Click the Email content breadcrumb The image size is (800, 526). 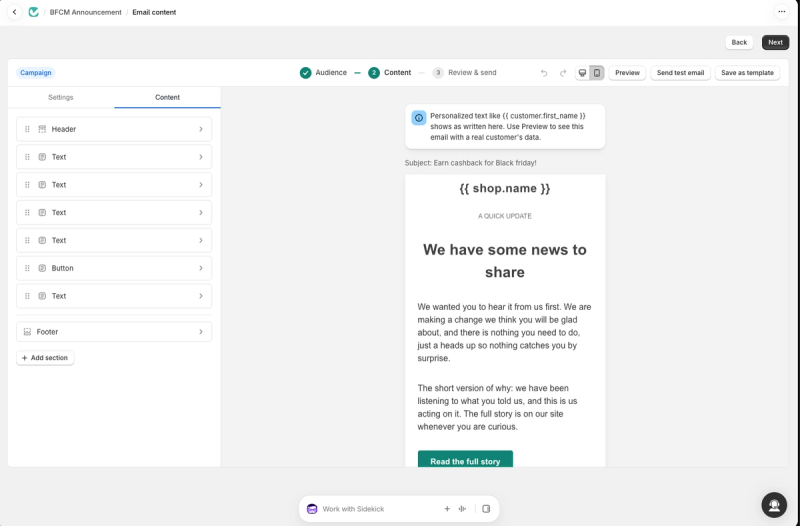[154, 12]
